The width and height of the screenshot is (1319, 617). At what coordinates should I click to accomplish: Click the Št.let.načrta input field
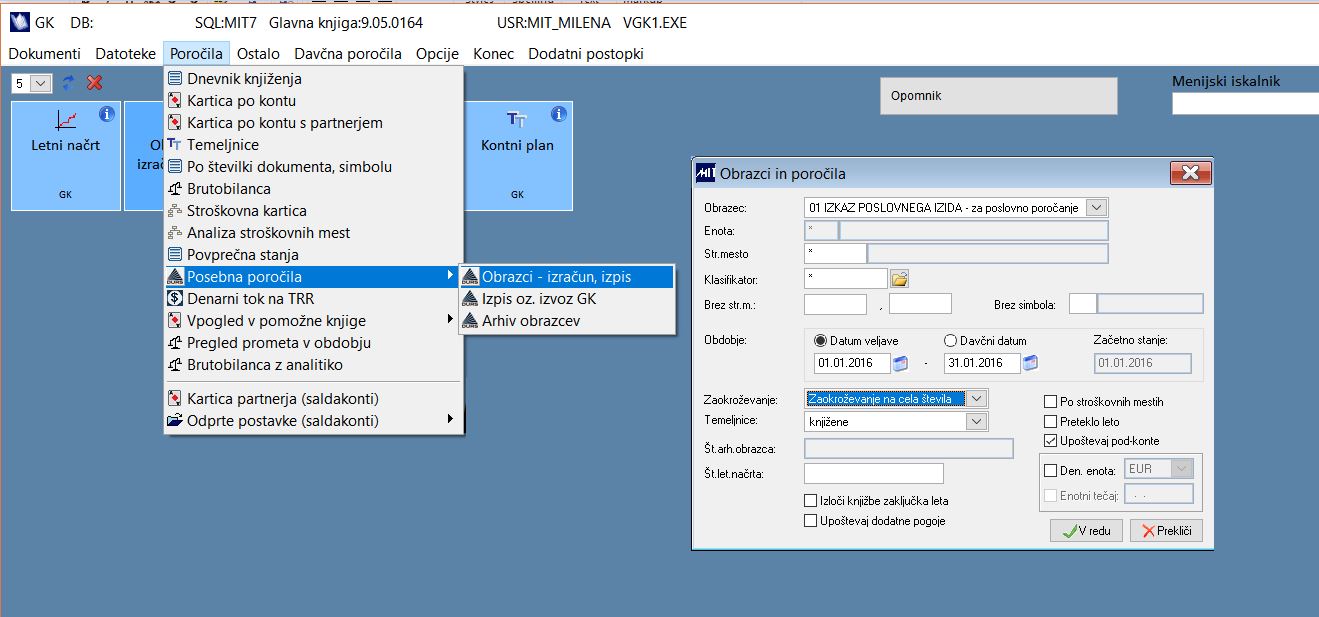point(873,473)
